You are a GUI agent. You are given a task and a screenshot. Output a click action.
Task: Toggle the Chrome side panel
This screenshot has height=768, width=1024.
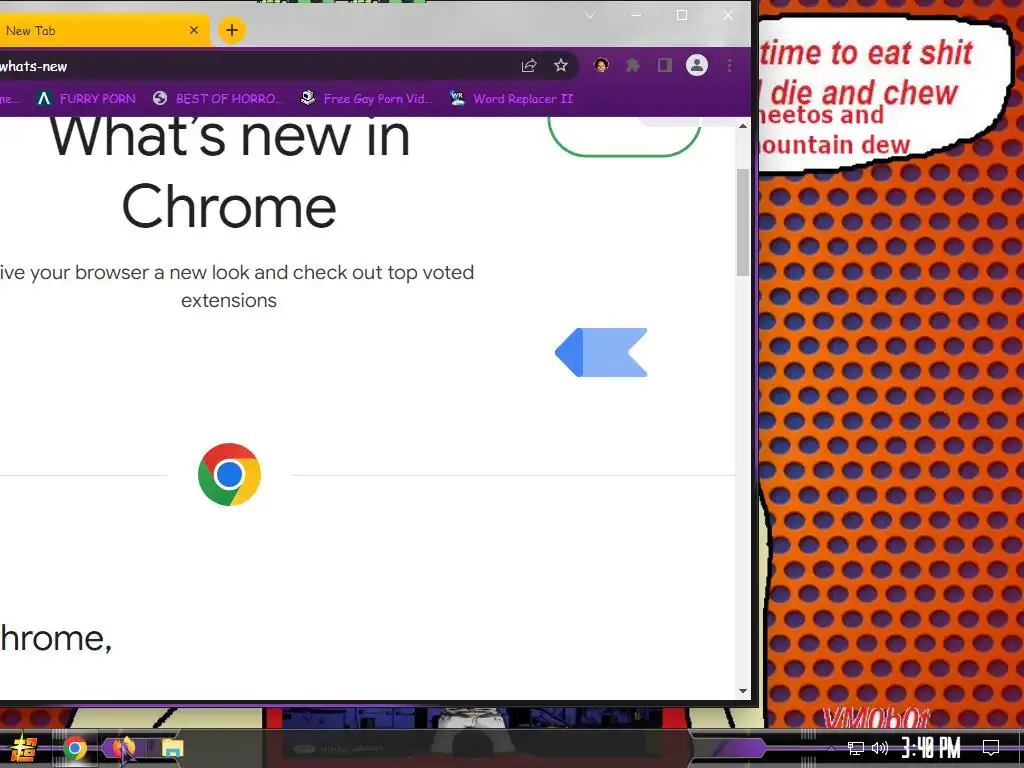(665, 65)
